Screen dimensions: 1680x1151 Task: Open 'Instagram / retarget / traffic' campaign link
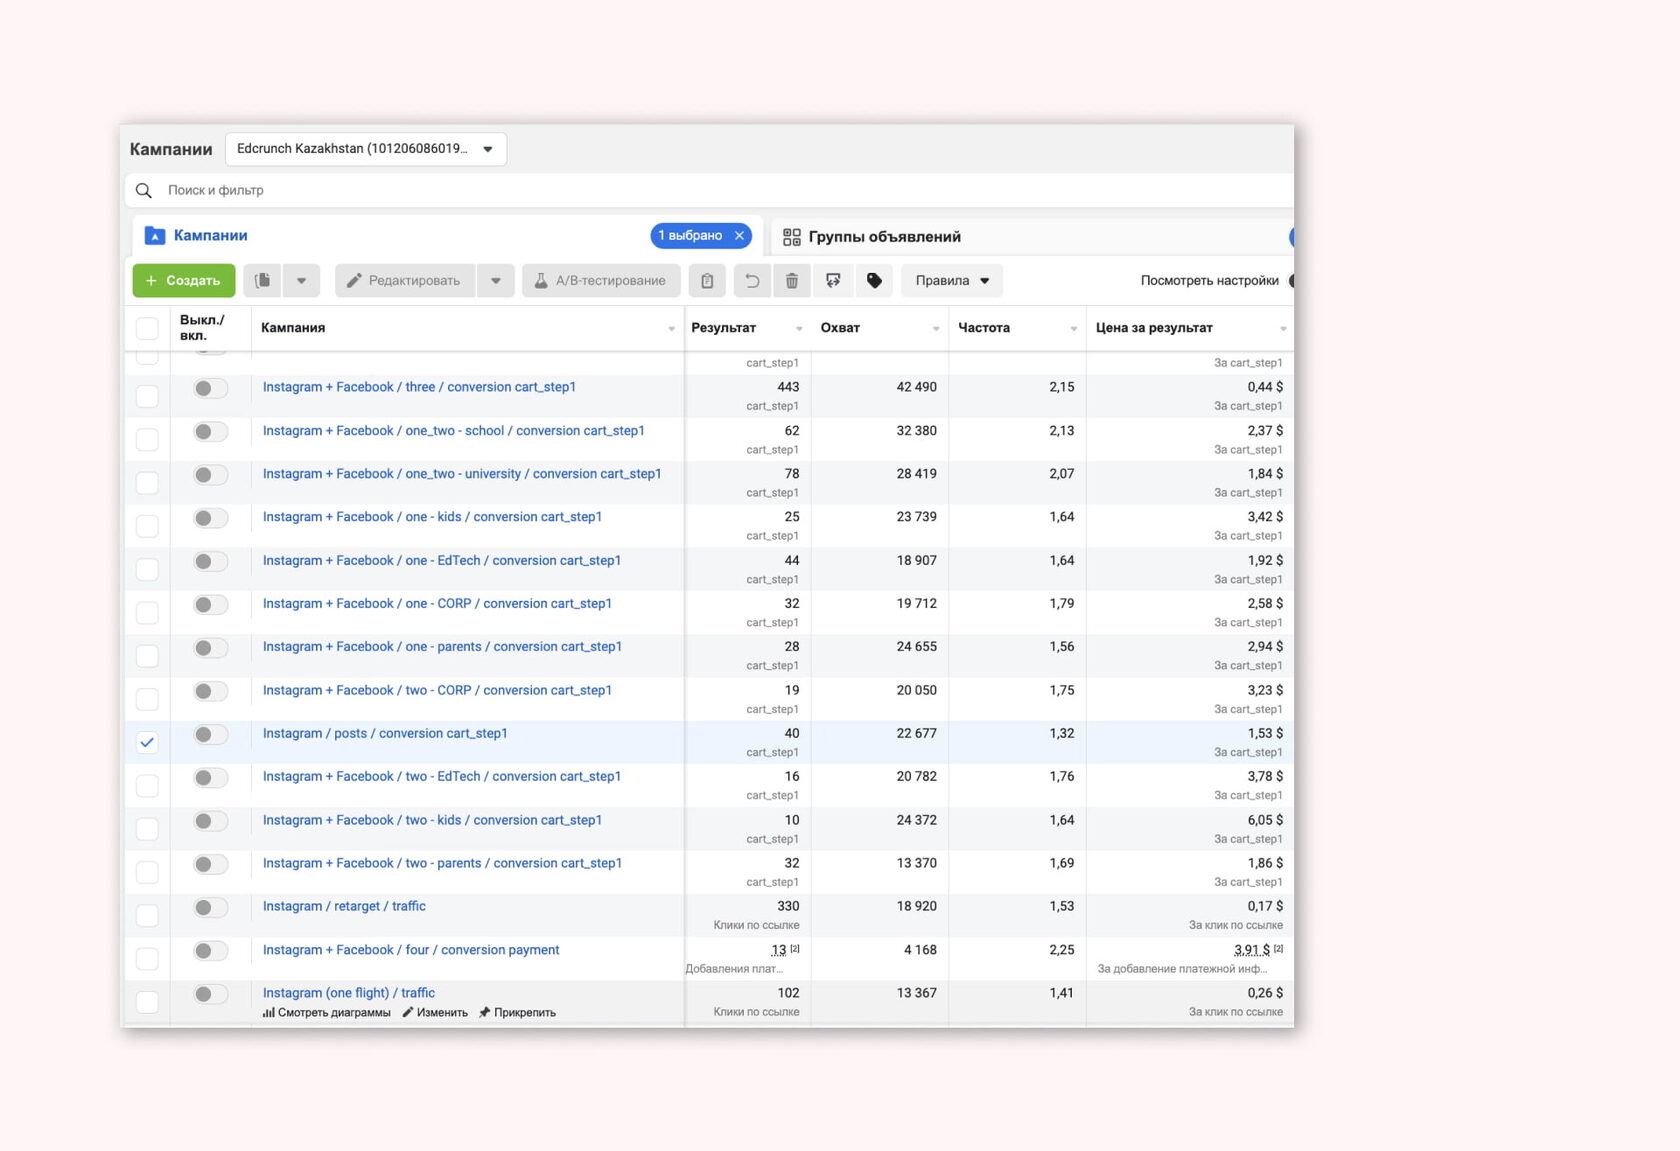point(344,907)
